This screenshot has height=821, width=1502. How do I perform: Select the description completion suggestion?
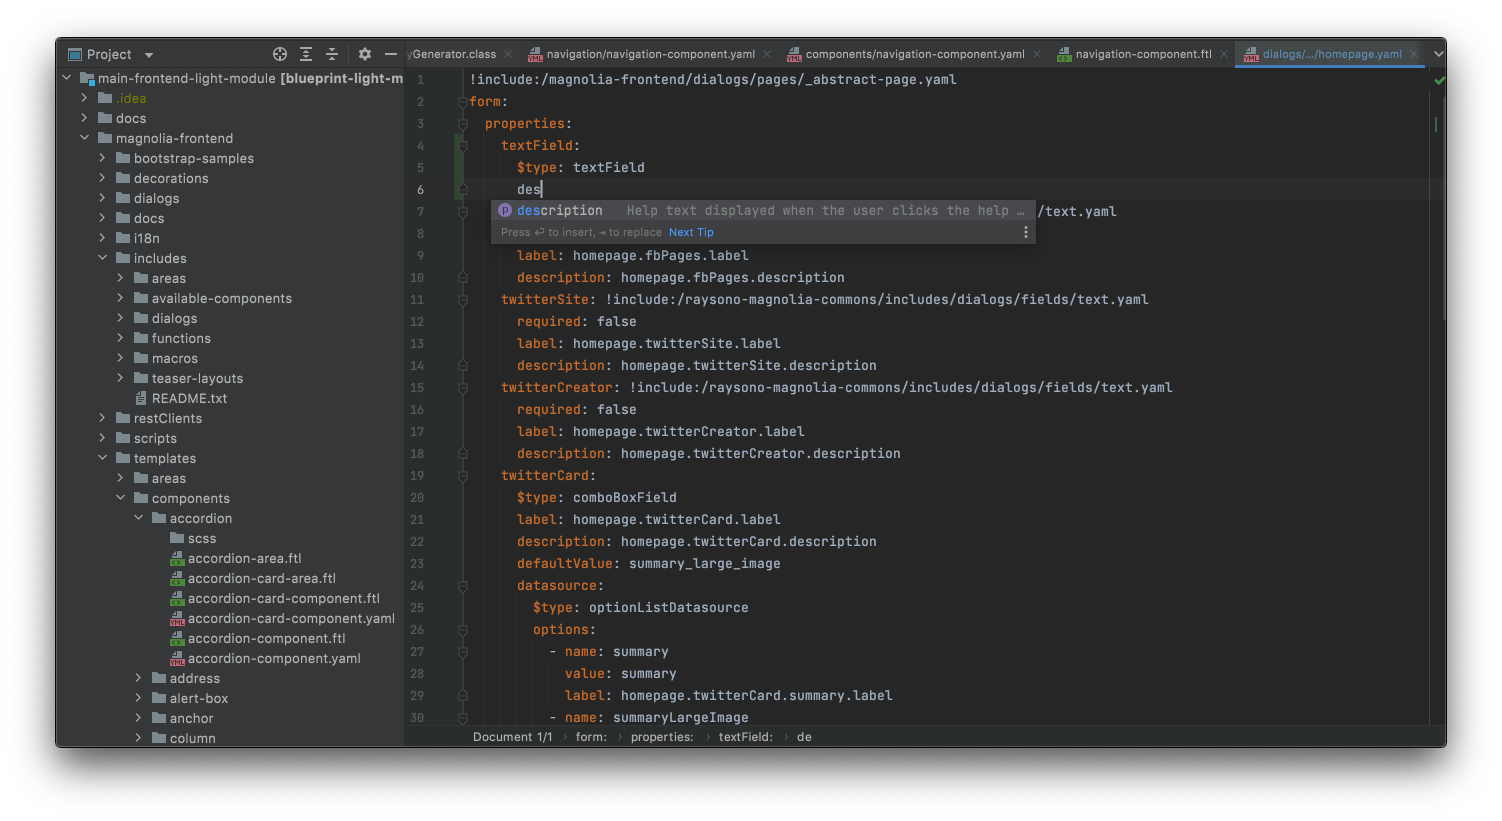(559, 210)
